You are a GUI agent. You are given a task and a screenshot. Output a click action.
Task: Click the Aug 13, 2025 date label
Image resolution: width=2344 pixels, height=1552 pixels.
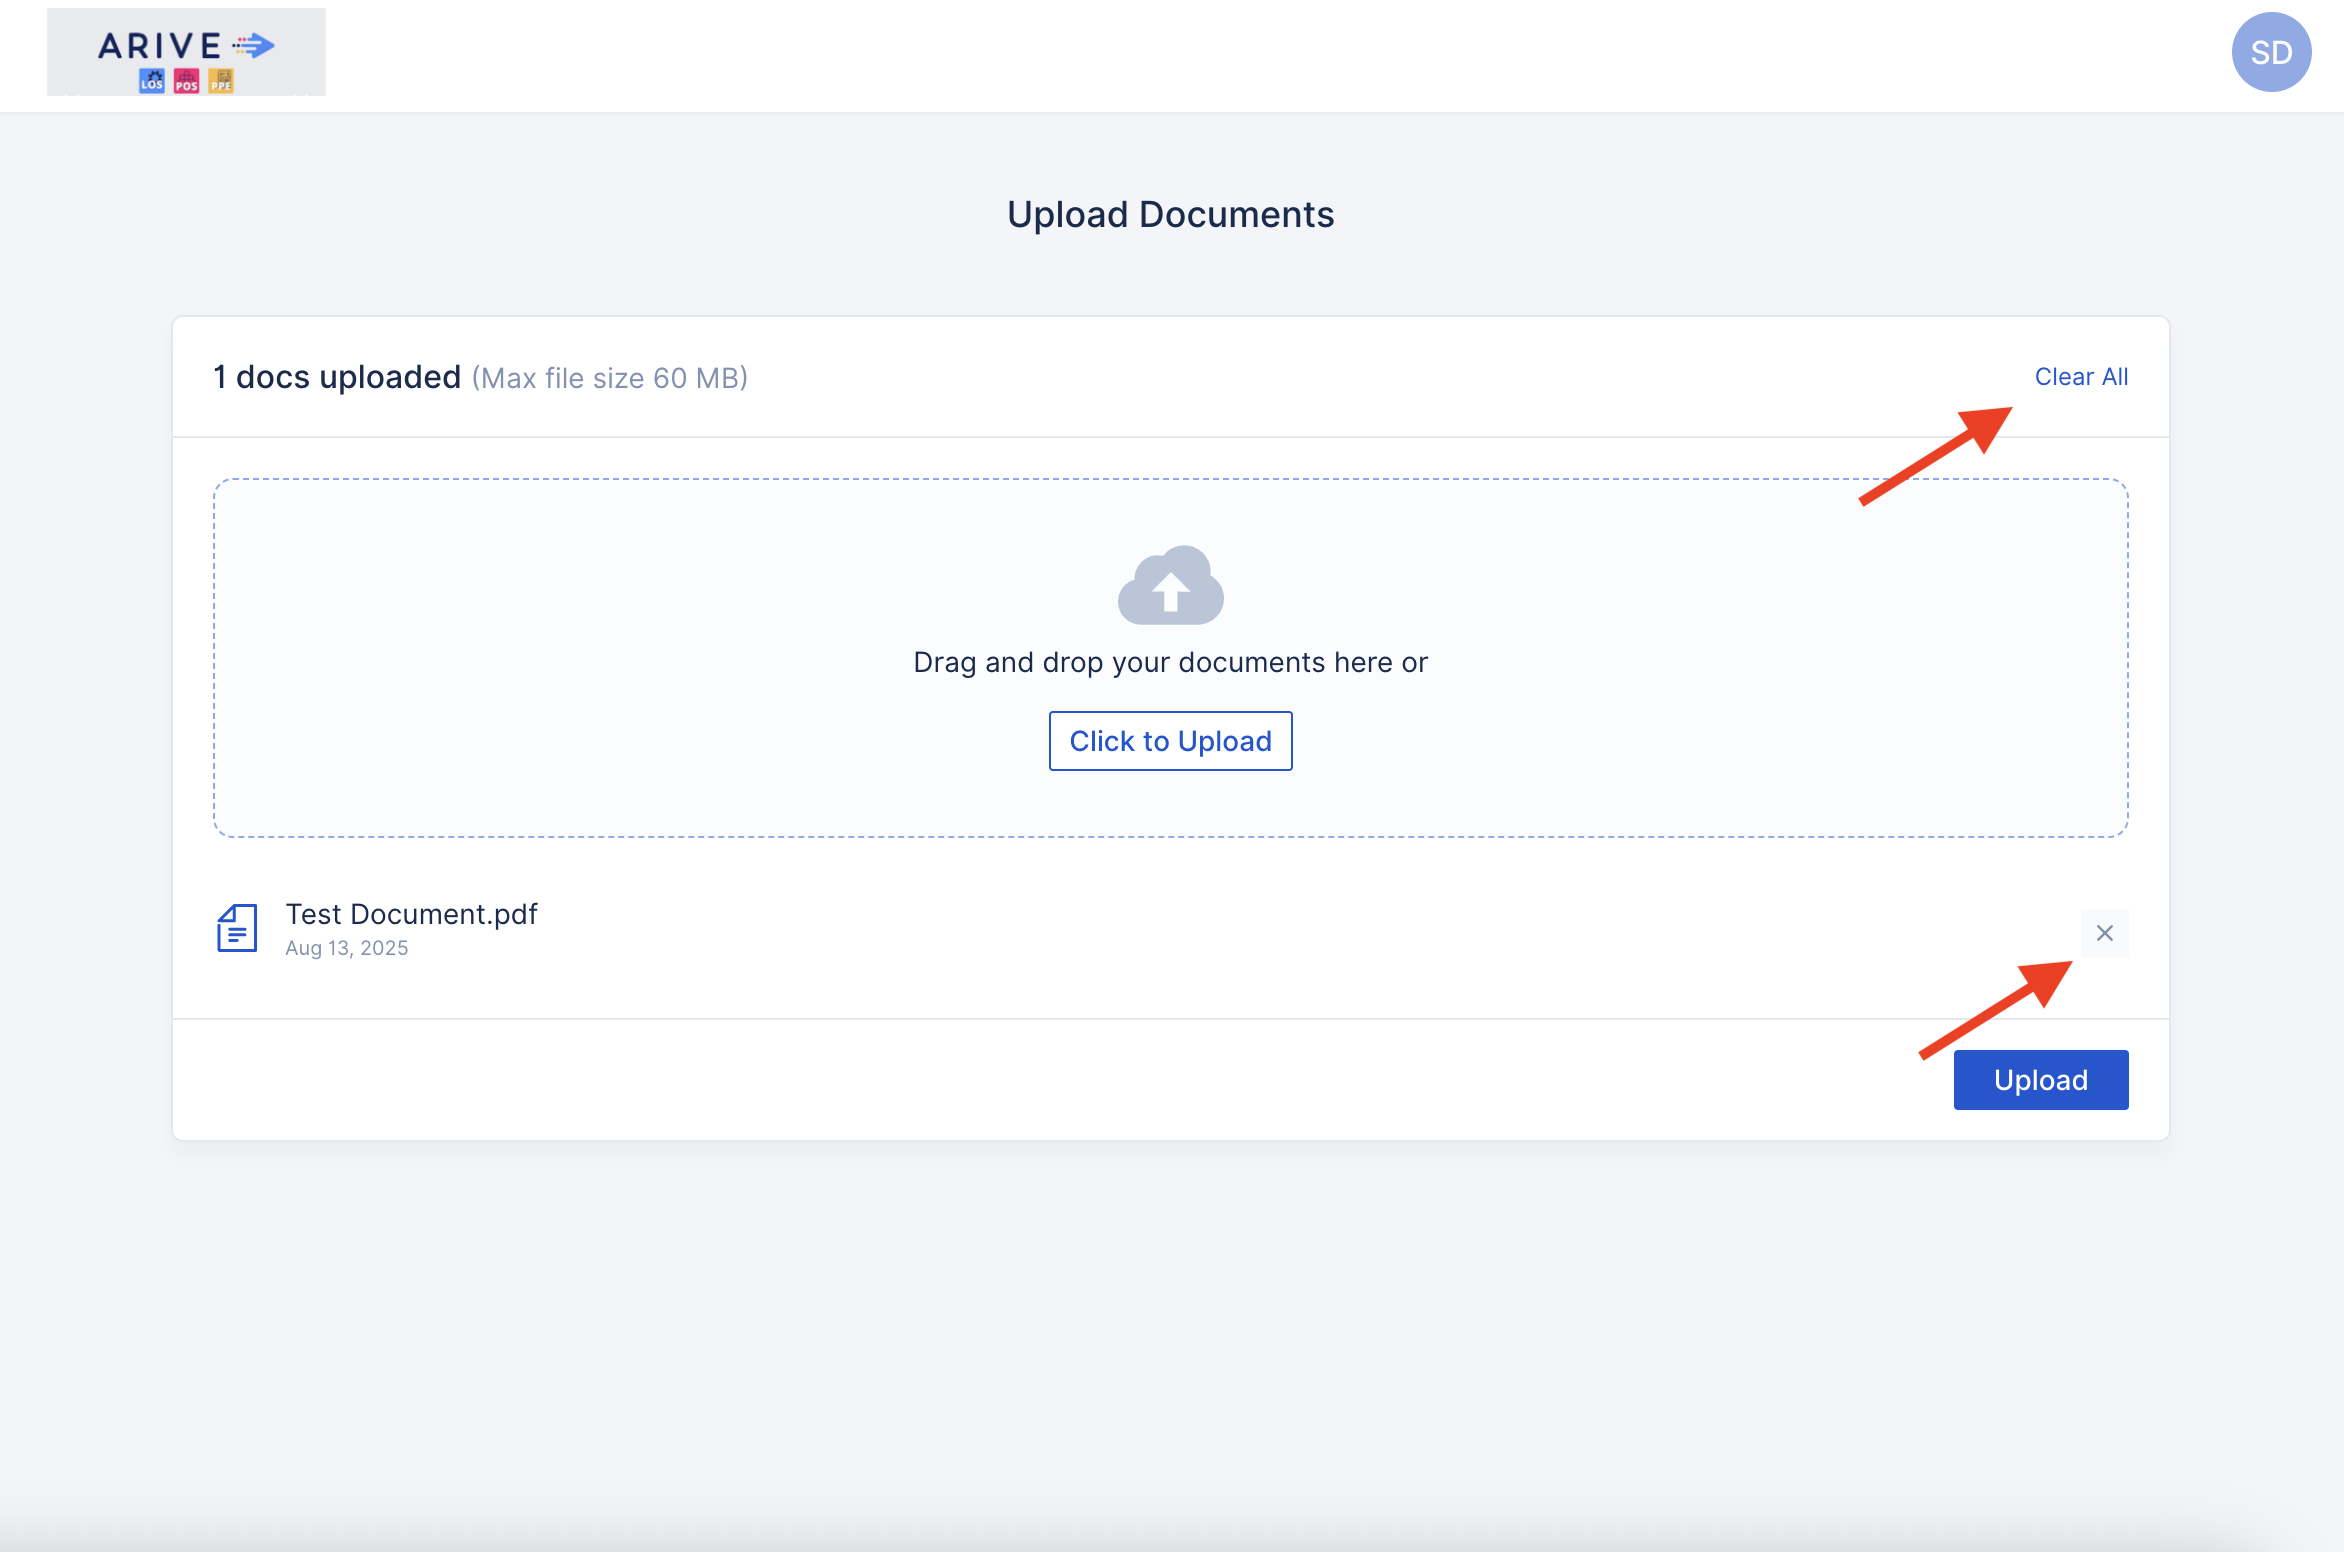pyautogui.click(x=346, y=948)
